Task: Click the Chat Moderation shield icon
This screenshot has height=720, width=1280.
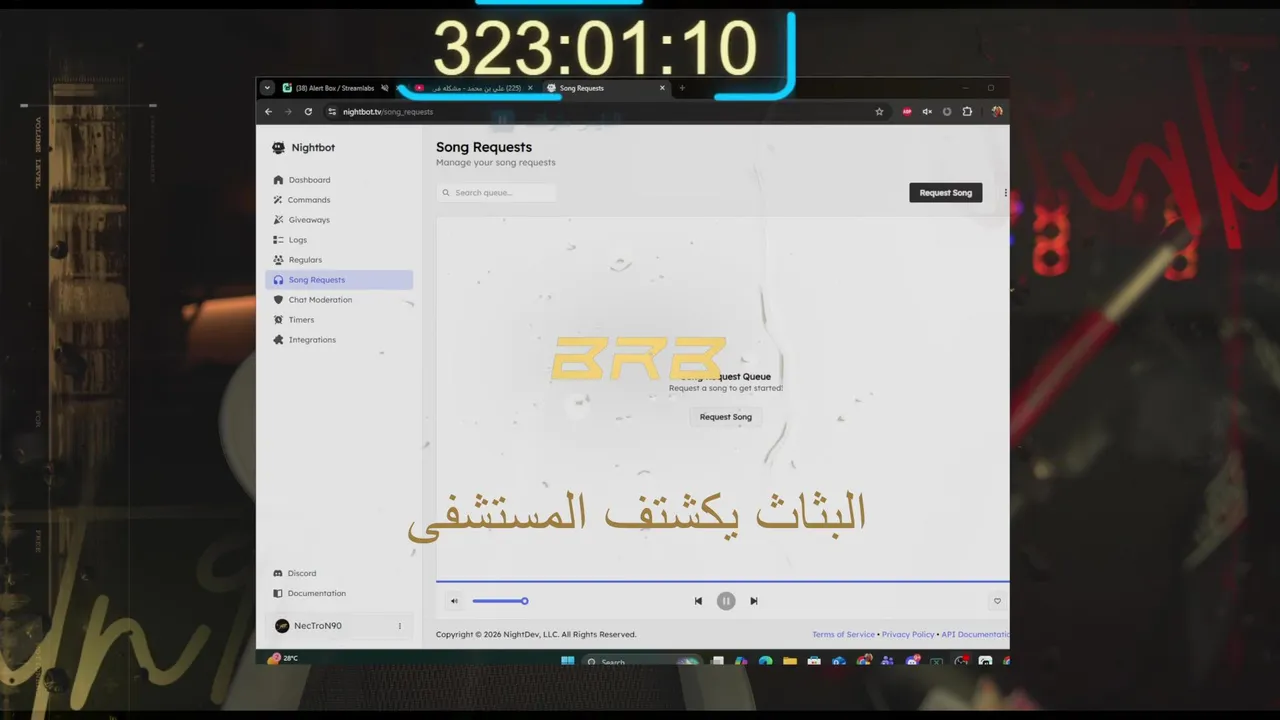Action: (278, 300)
